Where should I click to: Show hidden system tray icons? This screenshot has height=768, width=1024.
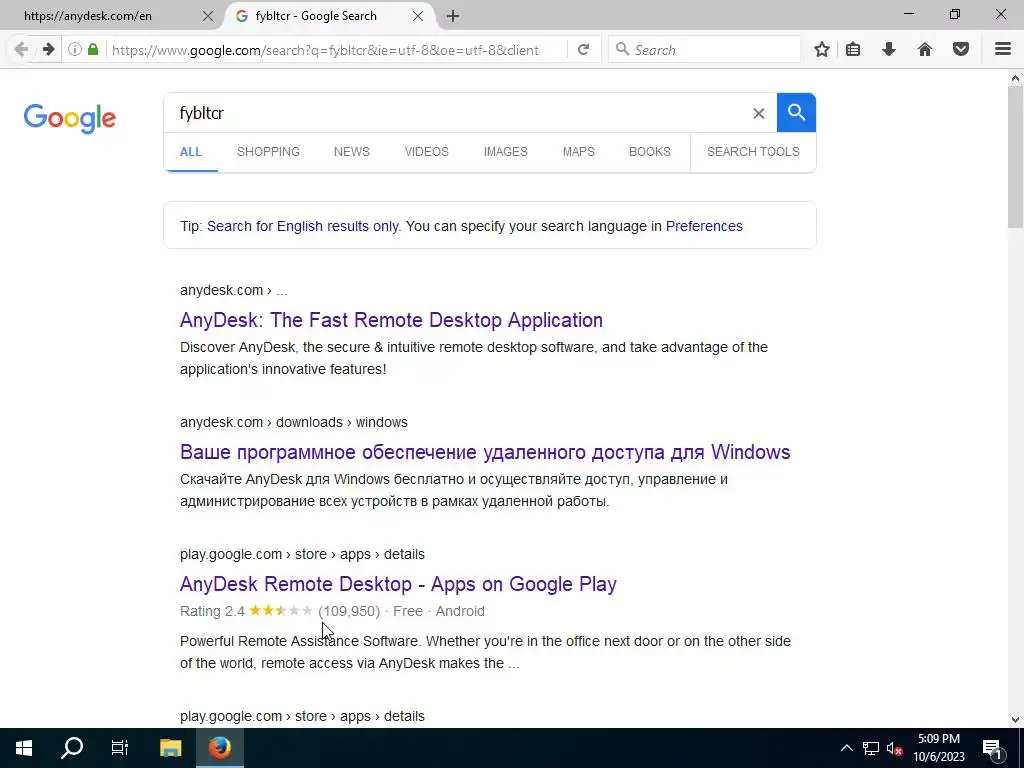click(x=846, y=748)
